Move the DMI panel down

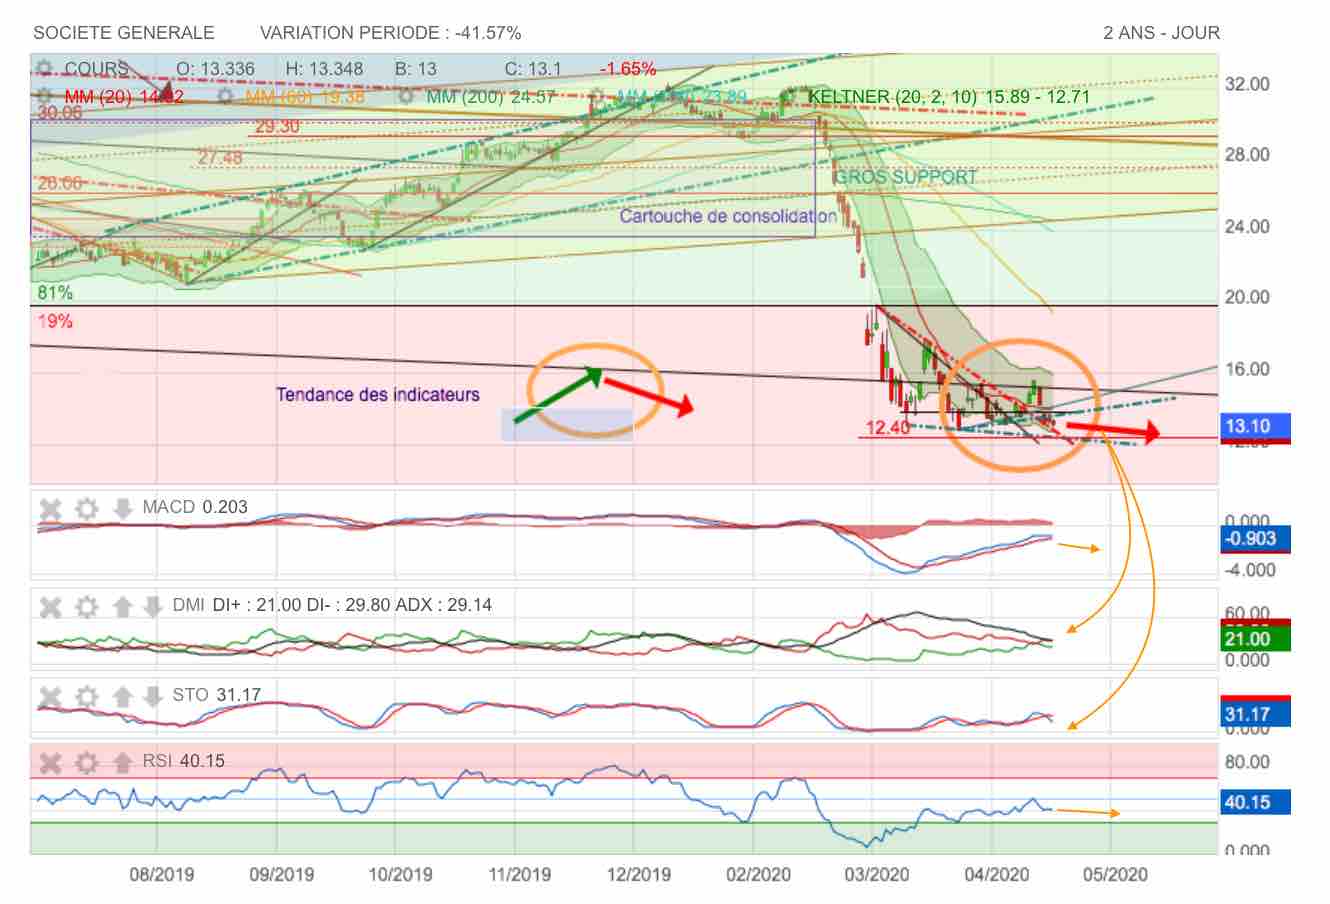pyautogui.click(x=153, y=607)
